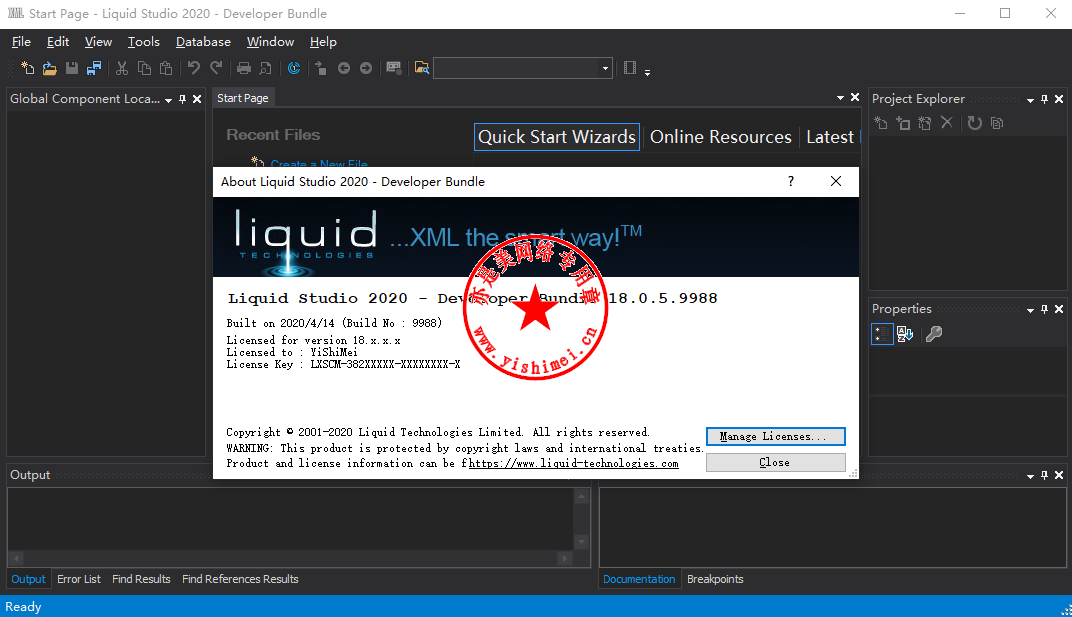This screenshot has height=617, width=1072.
Task: Open the Documentation pane window position dropdown
Action: pyautogui.click(x=1030, y=475)
